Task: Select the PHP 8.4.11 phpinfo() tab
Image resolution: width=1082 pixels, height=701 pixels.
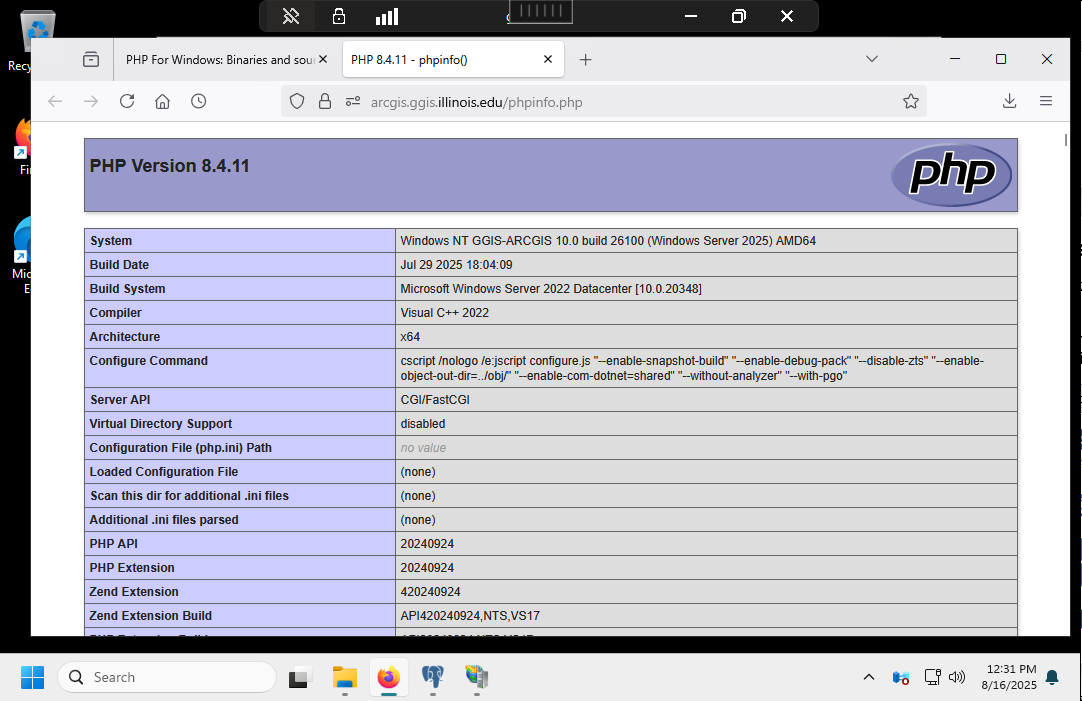Action: coord(440,59)
